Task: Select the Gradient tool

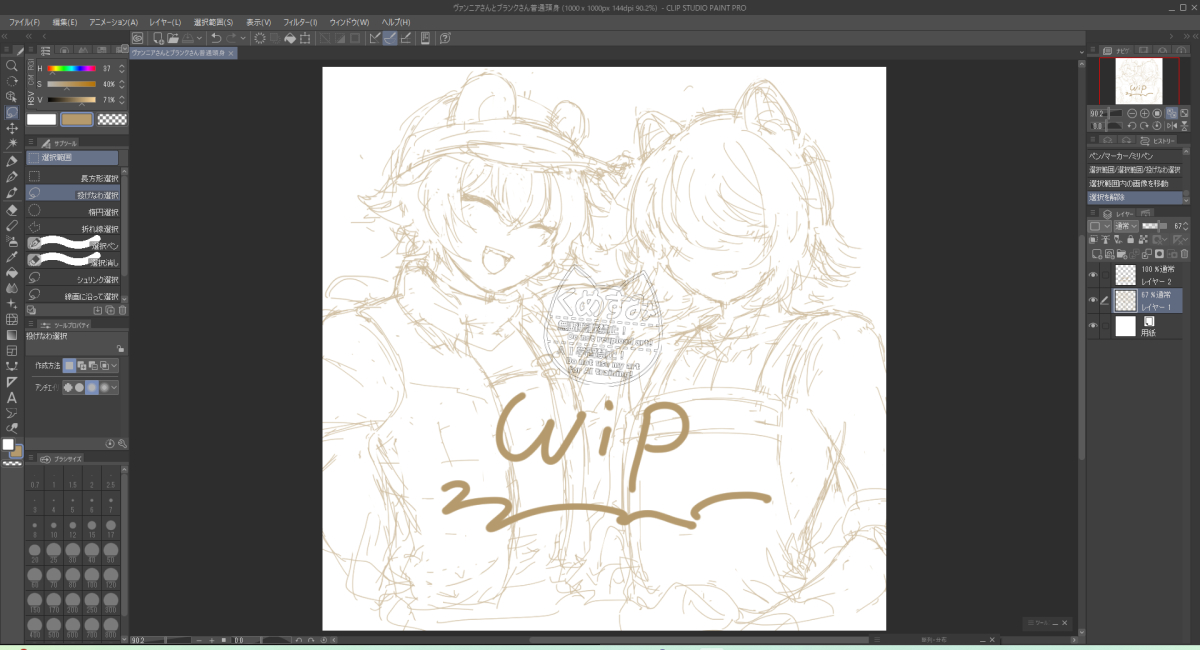Action: click(12, 335)
